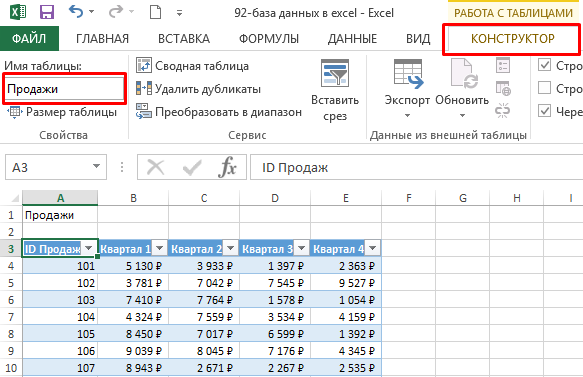Click Размер таблицы to resize table
This screenshot has height=377, width=583.
[62, 112]
